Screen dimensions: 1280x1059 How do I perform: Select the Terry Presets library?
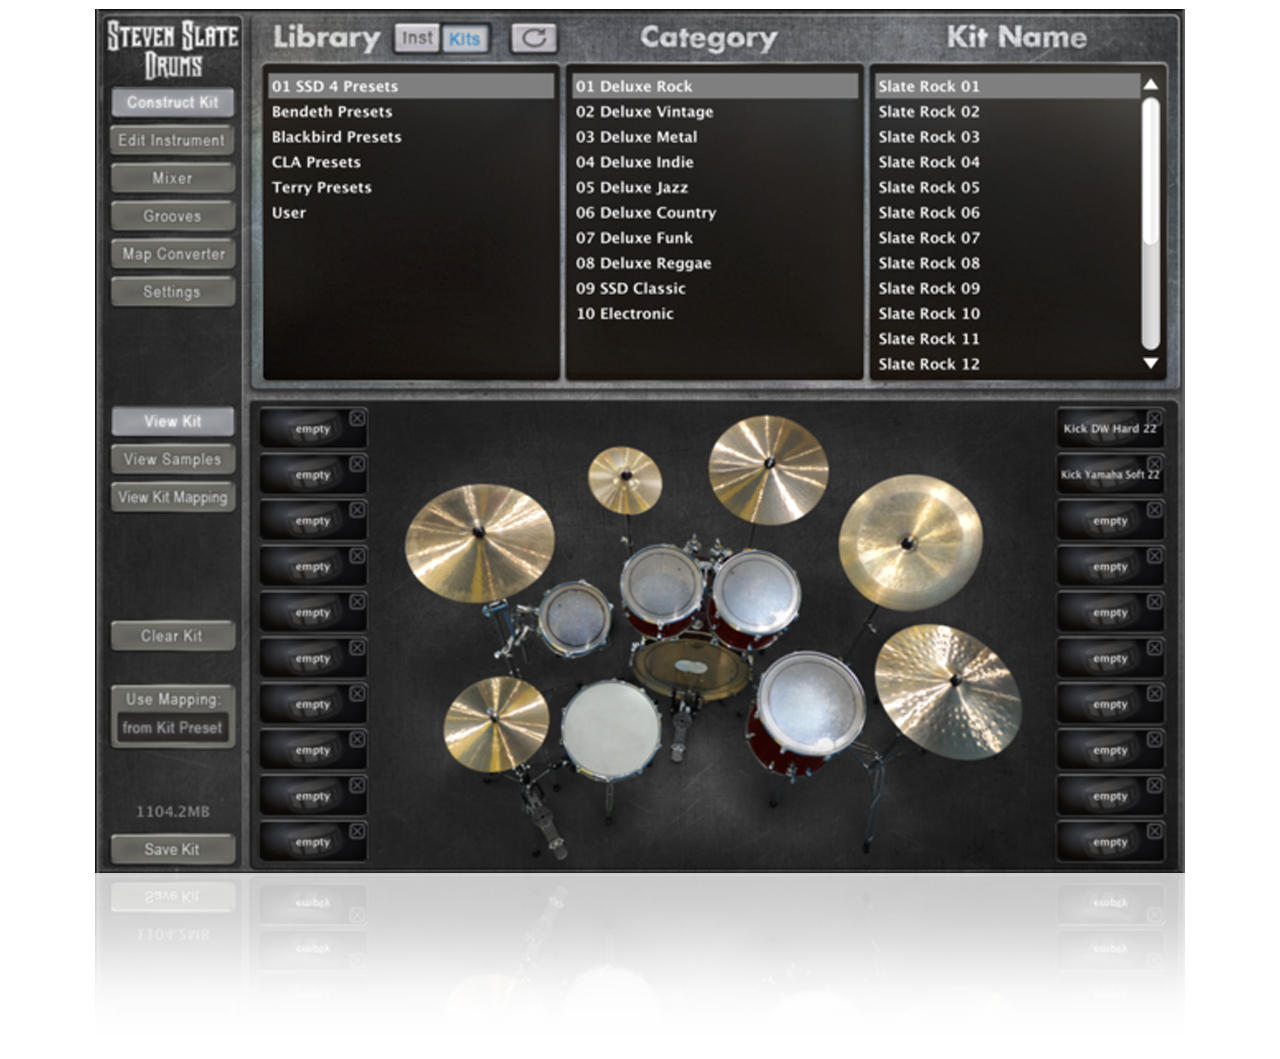pos(410,187)
